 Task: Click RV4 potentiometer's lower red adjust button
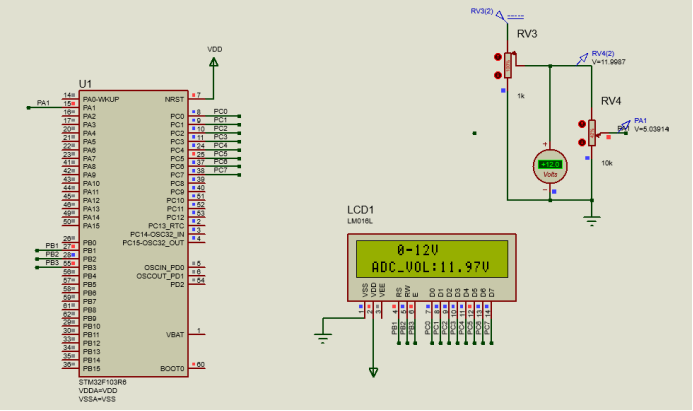coord(582,142)
